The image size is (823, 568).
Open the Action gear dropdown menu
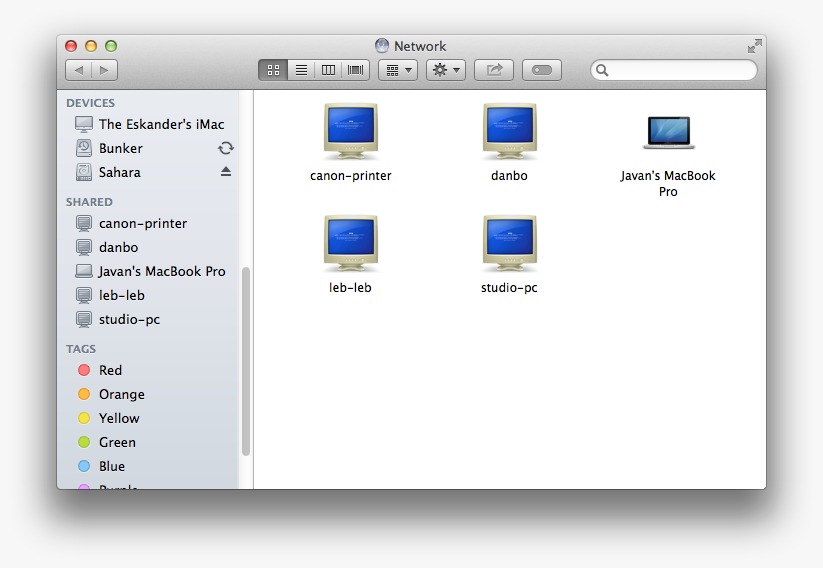(445, 70)
